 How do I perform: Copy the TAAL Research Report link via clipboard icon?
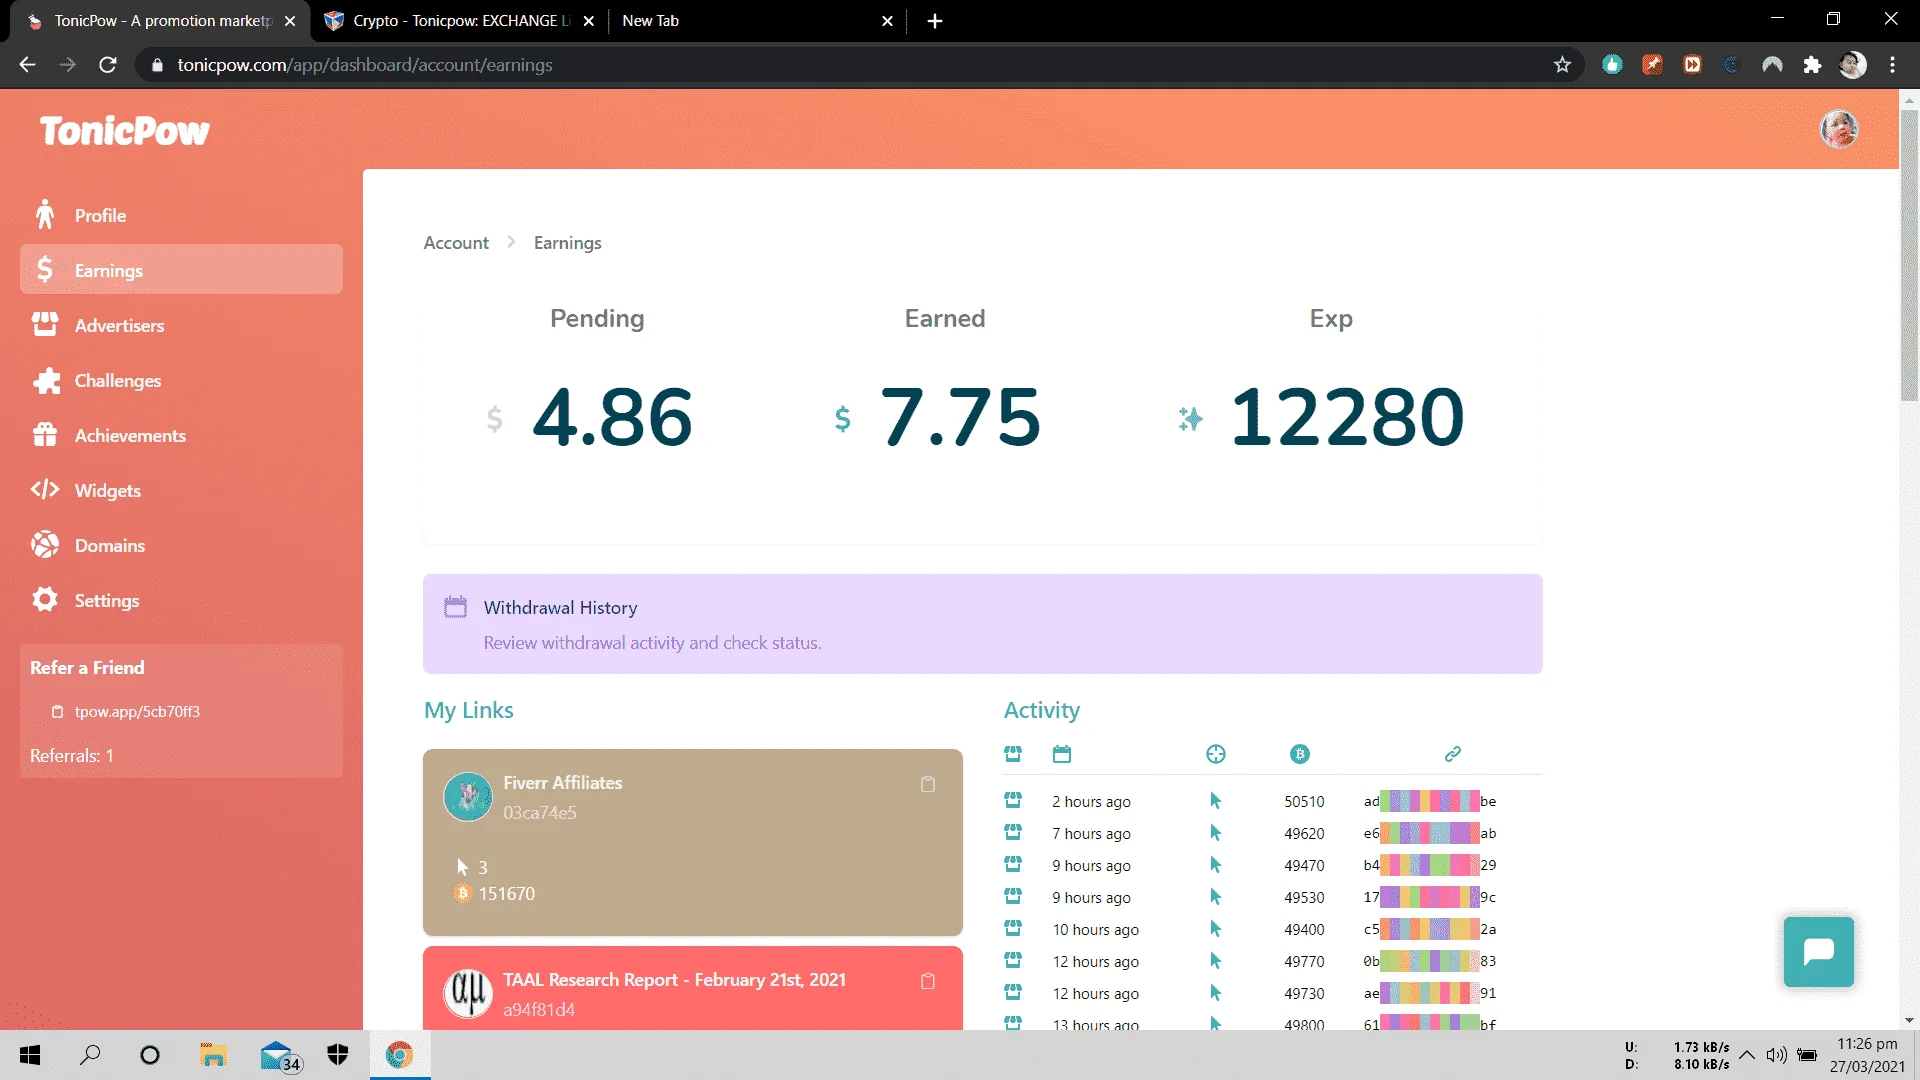(928, 982)
